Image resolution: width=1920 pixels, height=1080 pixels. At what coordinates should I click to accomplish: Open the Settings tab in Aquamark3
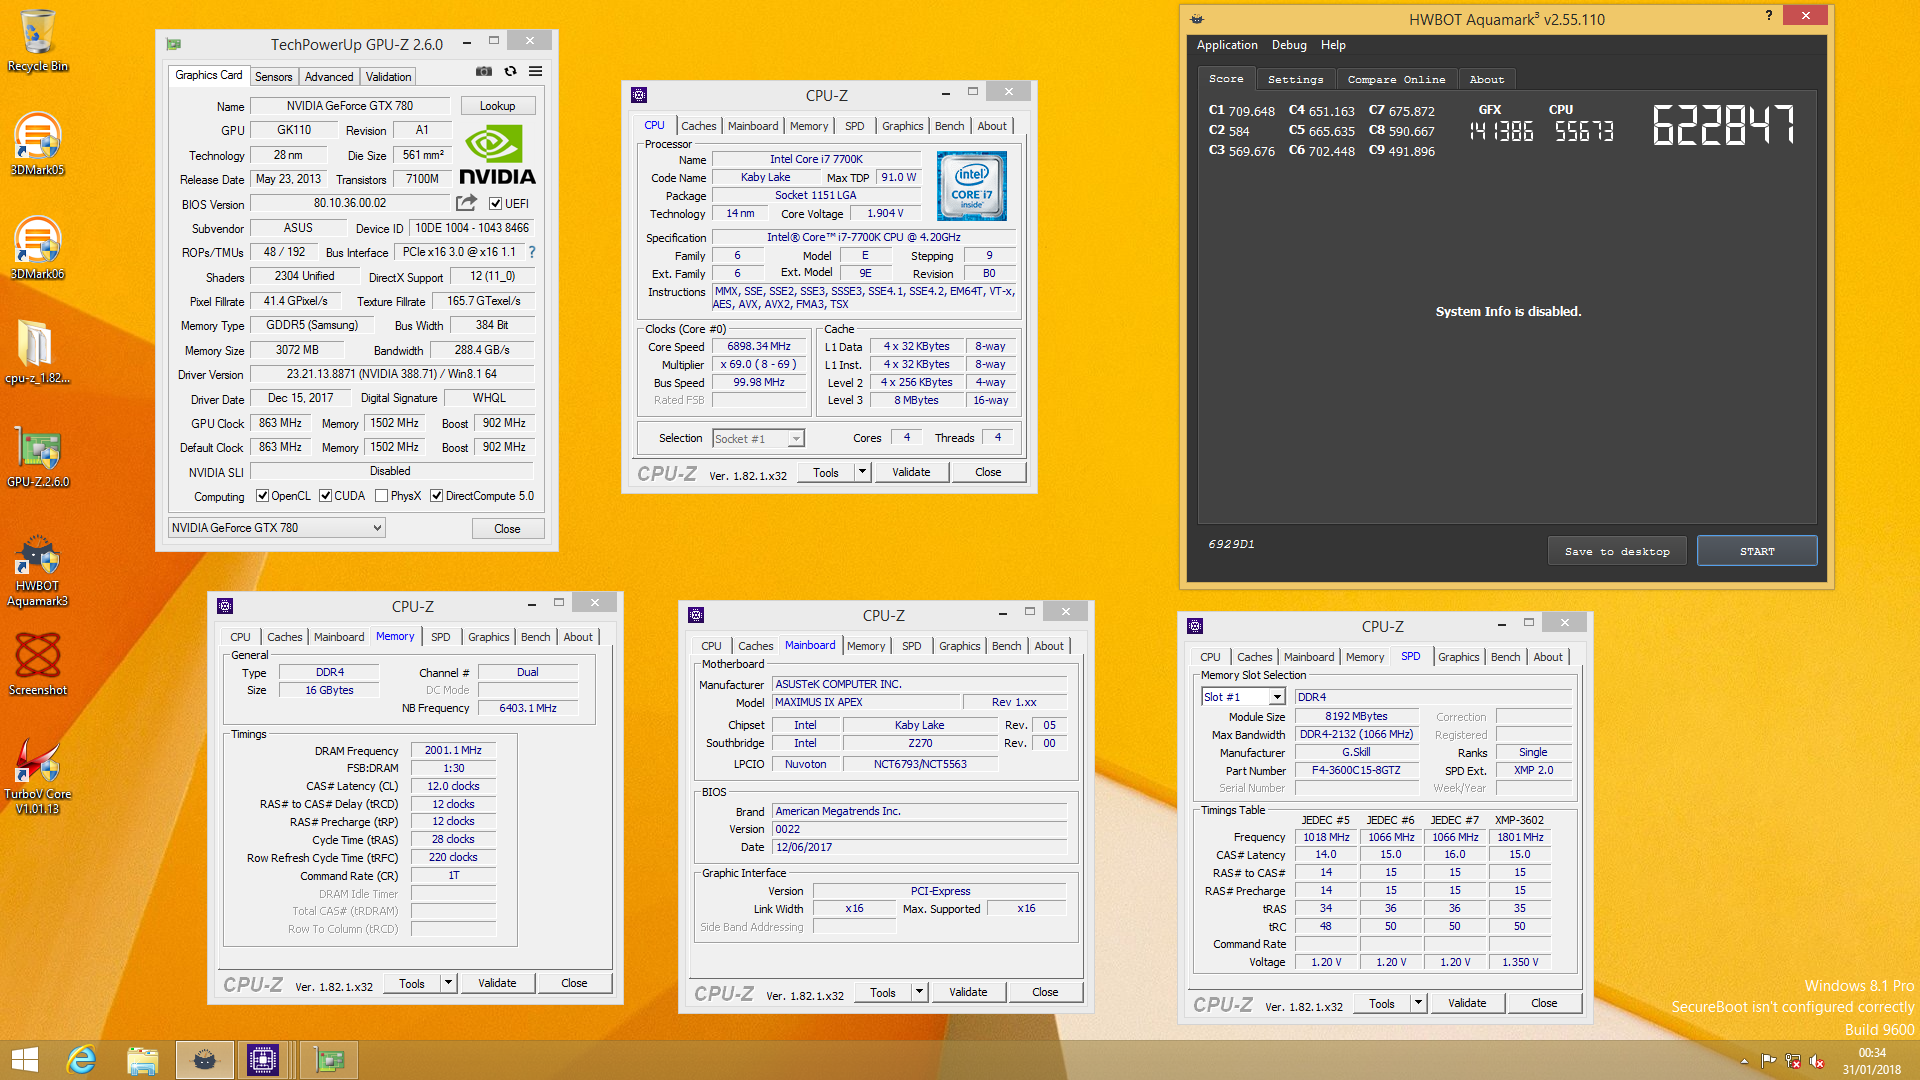[1295, 79]
